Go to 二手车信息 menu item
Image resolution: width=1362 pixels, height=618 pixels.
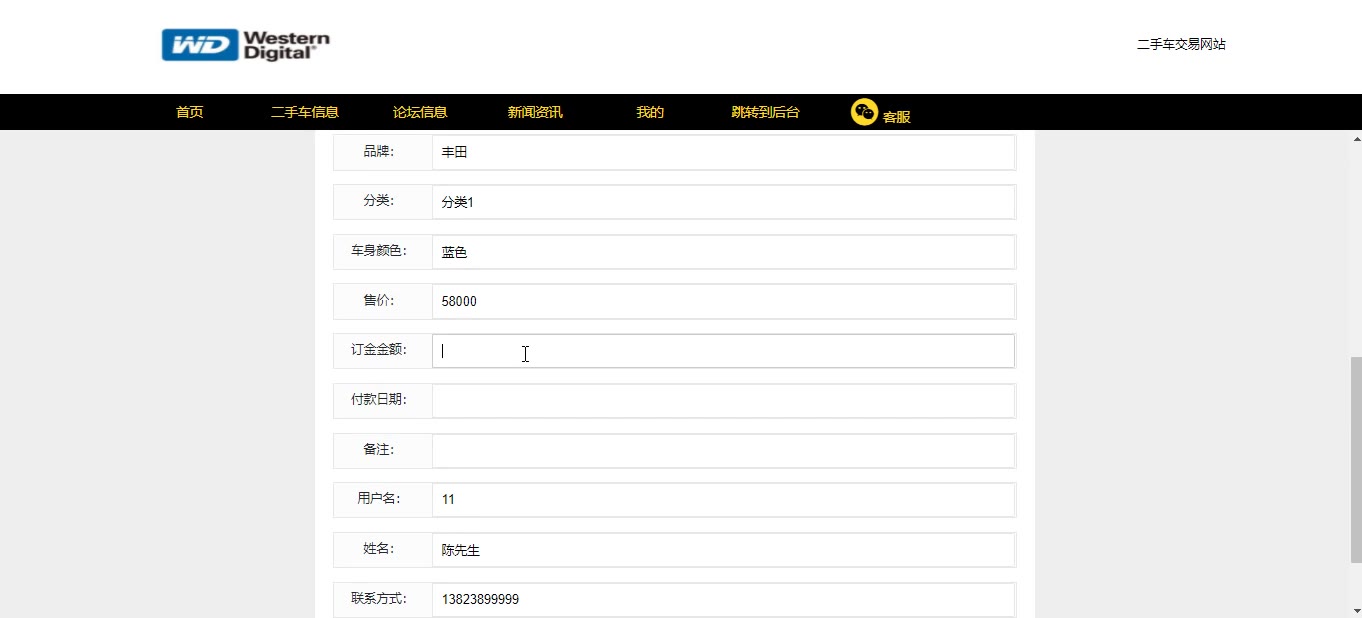tap(304, 112)
